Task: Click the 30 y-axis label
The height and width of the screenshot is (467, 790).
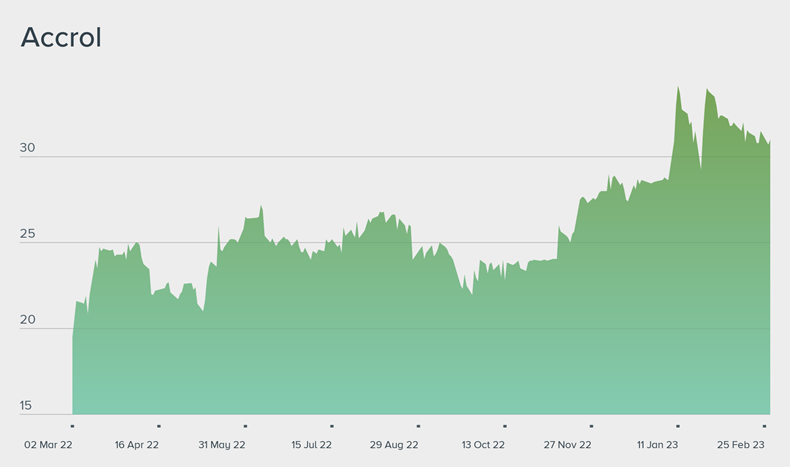Action: point(27,148)
